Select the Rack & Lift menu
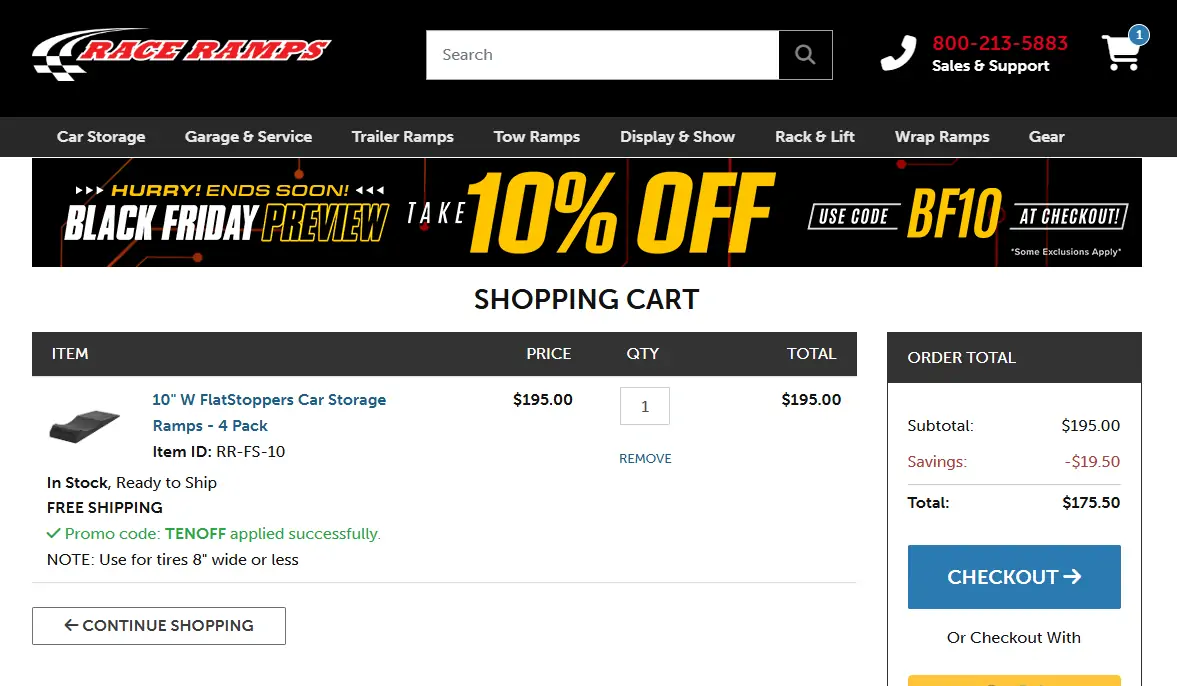This screenshot has width=1177, height=686. (814, 137)
